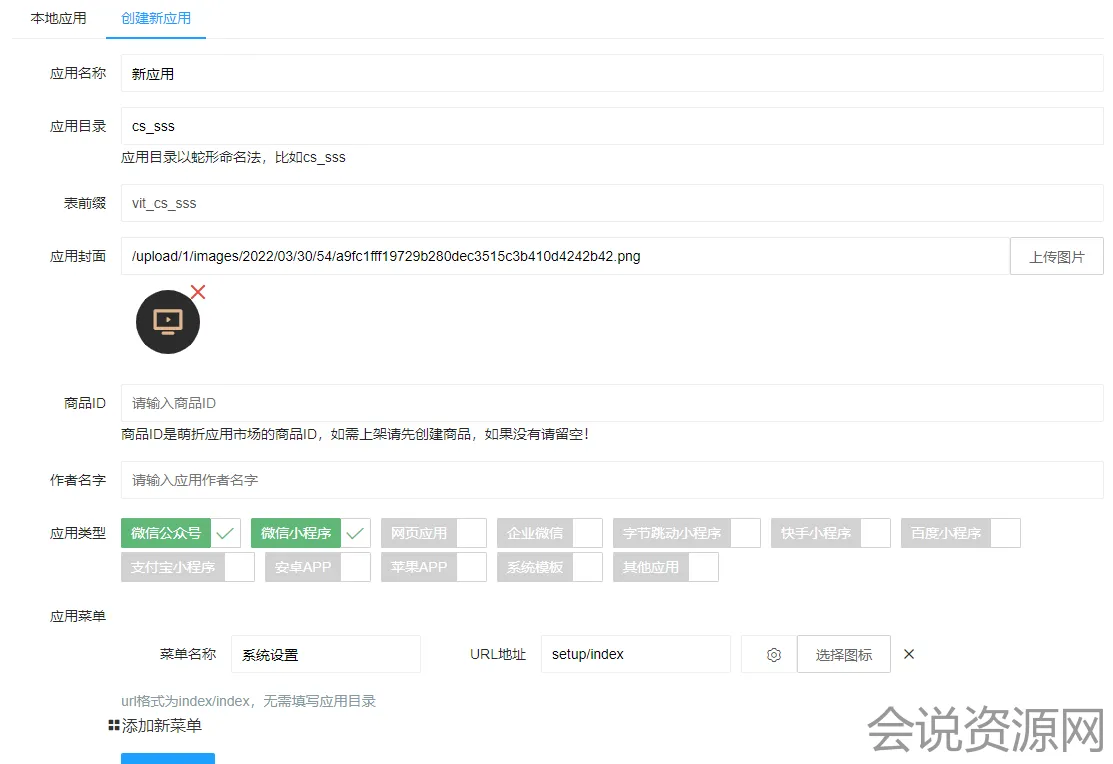Click into the 作者名字 text field

tap(611, 480)
